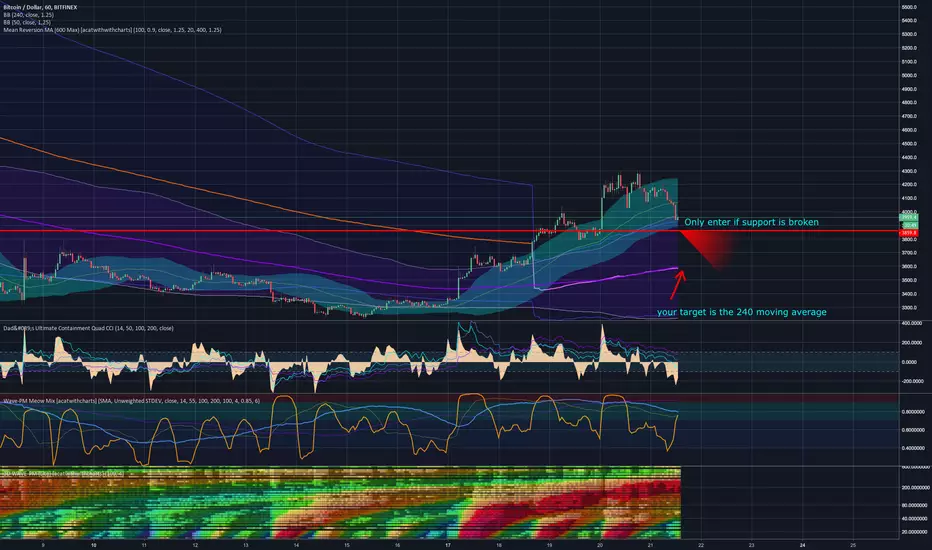The image size is (932, 550).
Task: Click the Ultimate Containment Quad CCI legend
Action: pos(89,328)
